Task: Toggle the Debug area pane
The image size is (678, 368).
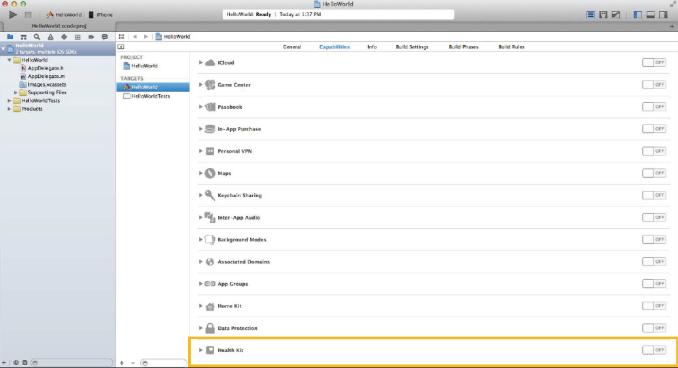Action: coord(651,15)
